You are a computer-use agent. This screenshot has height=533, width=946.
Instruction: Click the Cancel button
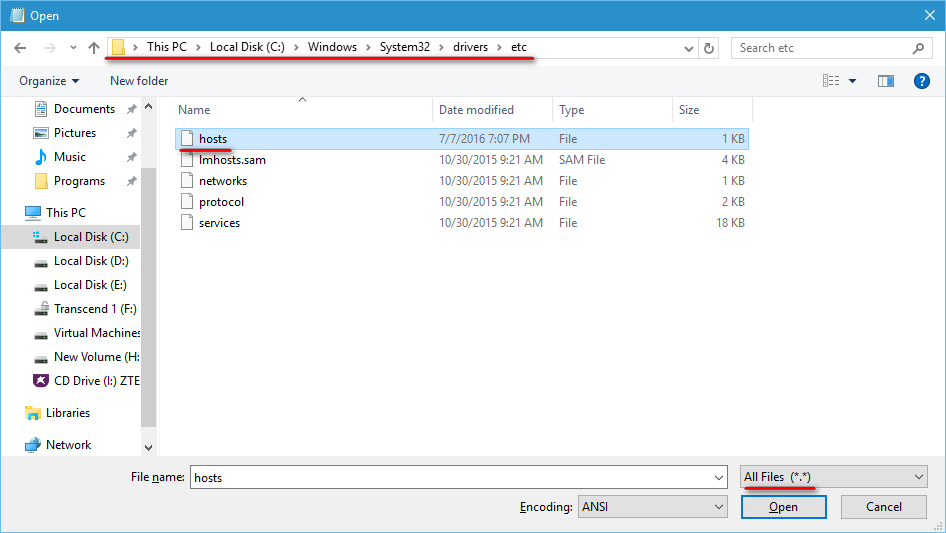click(884, 507)
